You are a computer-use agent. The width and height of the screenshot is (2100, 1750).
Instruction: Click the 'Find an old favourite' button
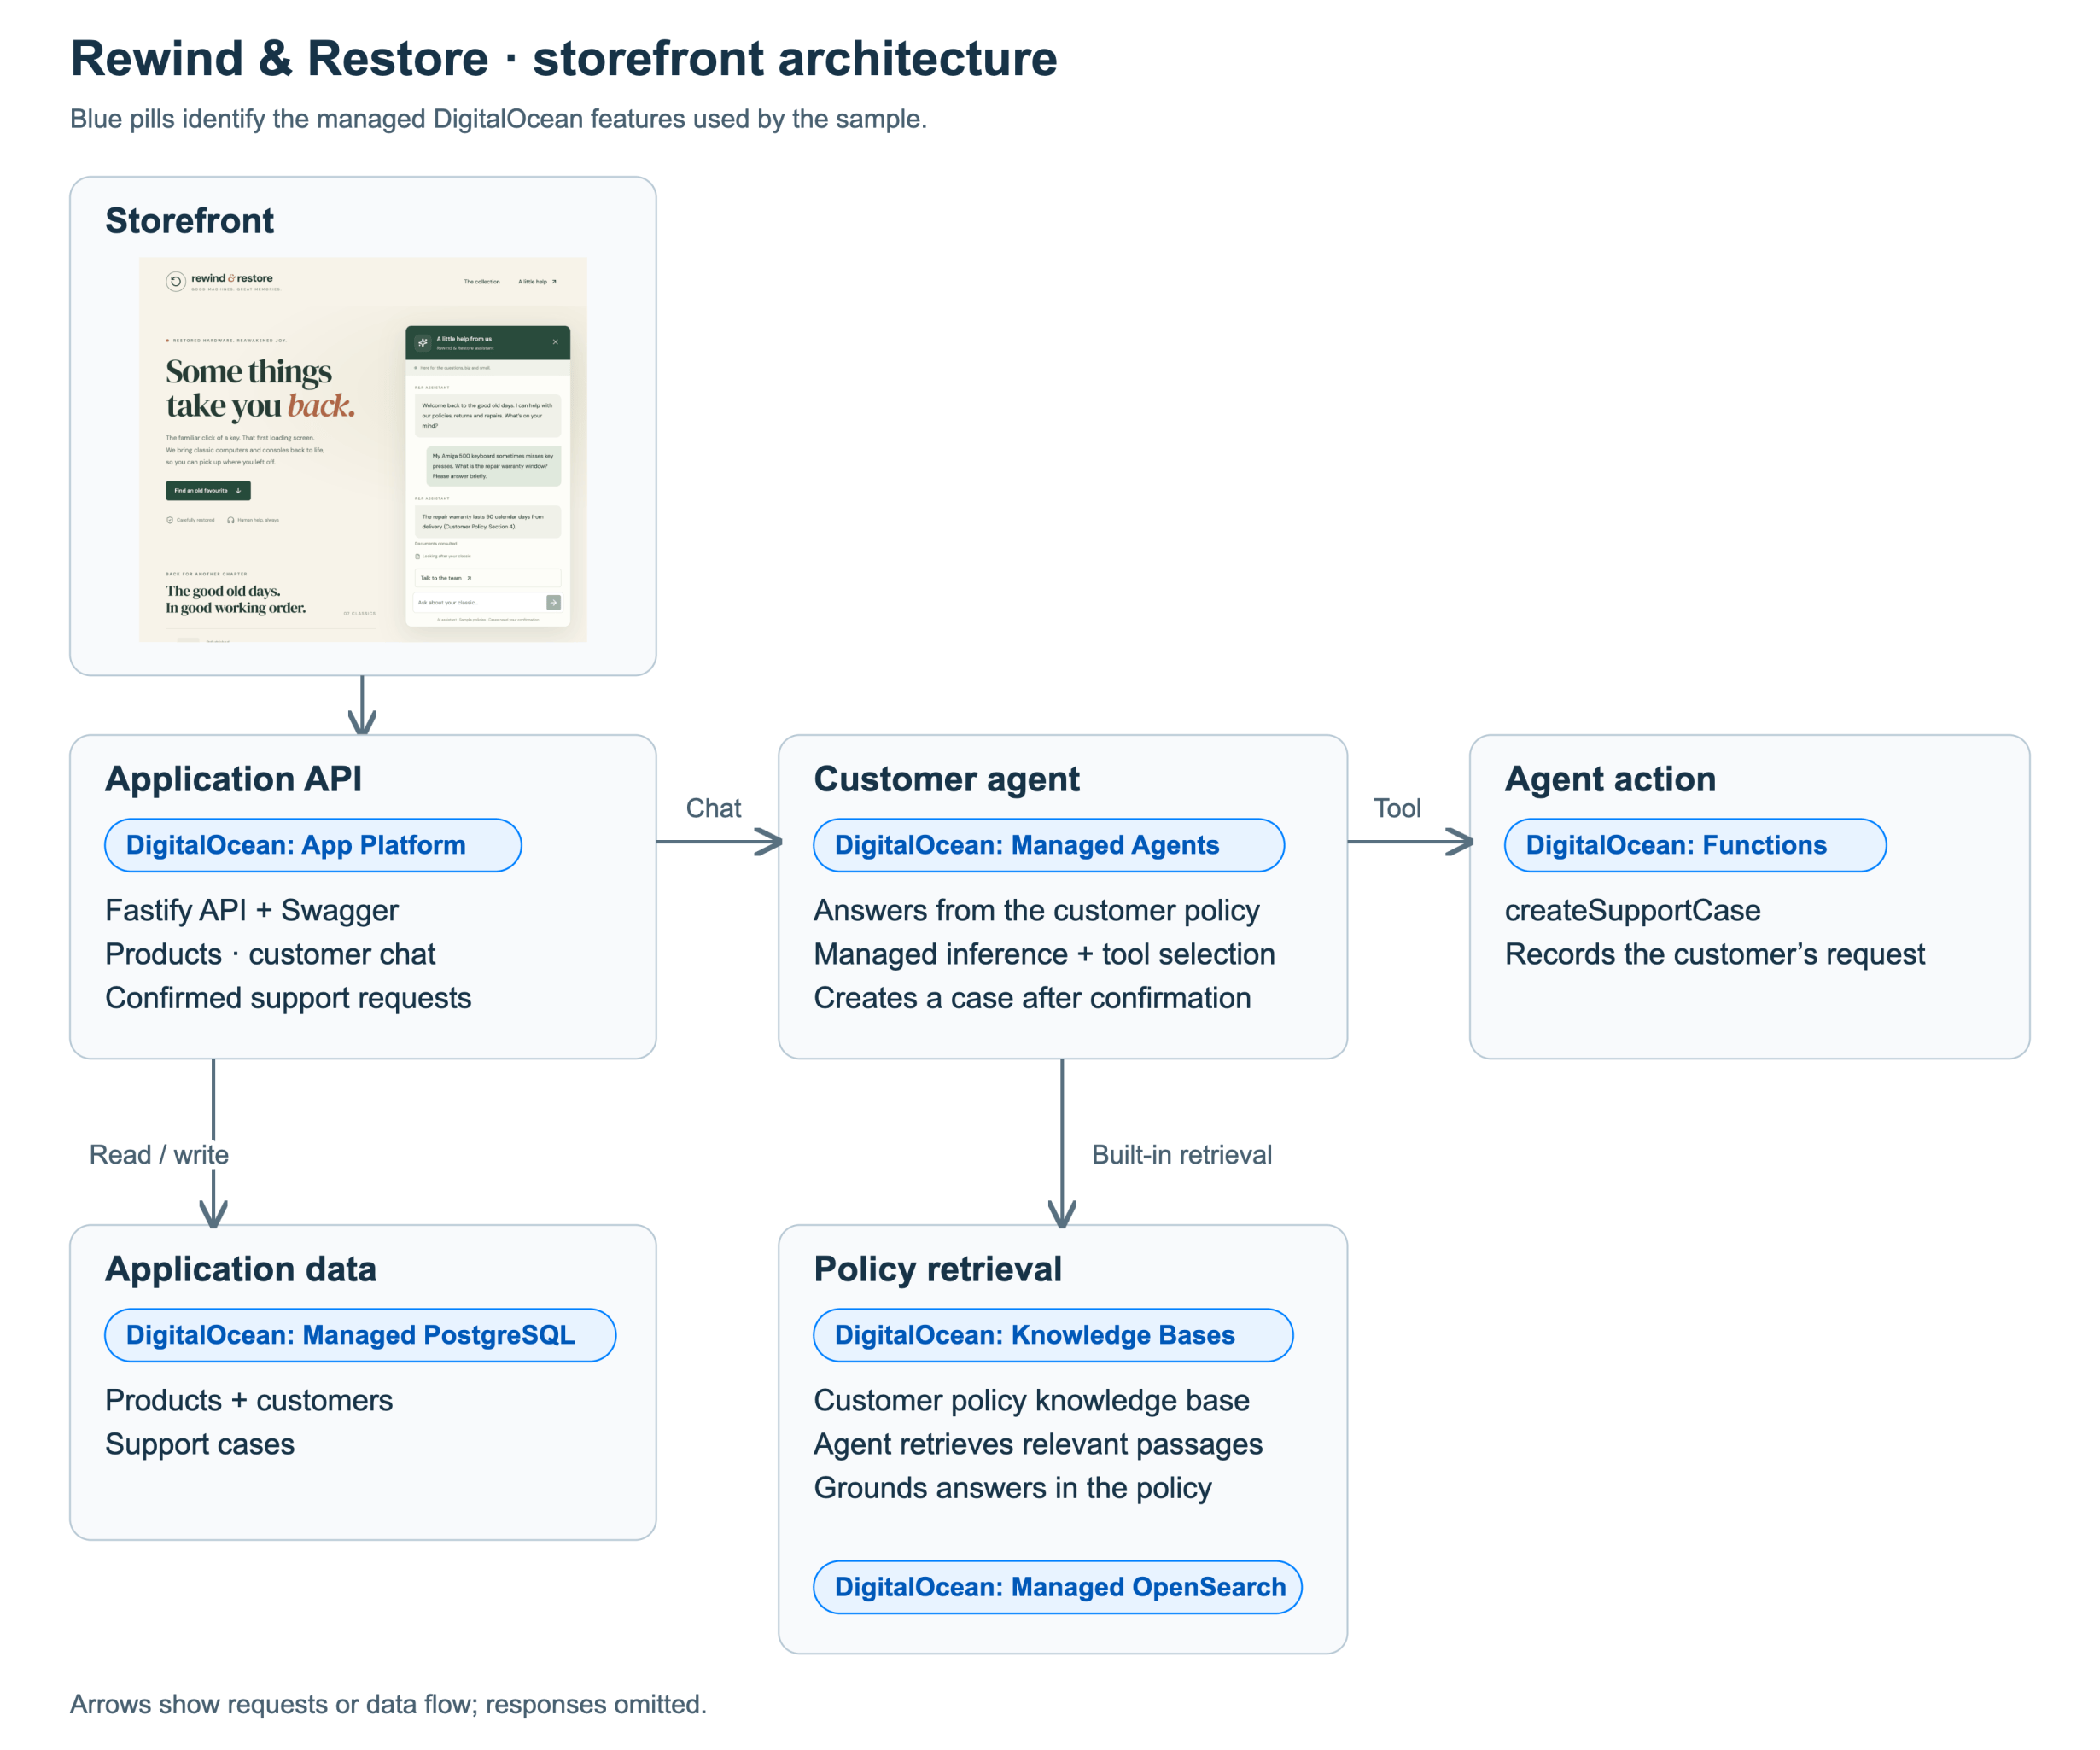click(x=208, y=490)
